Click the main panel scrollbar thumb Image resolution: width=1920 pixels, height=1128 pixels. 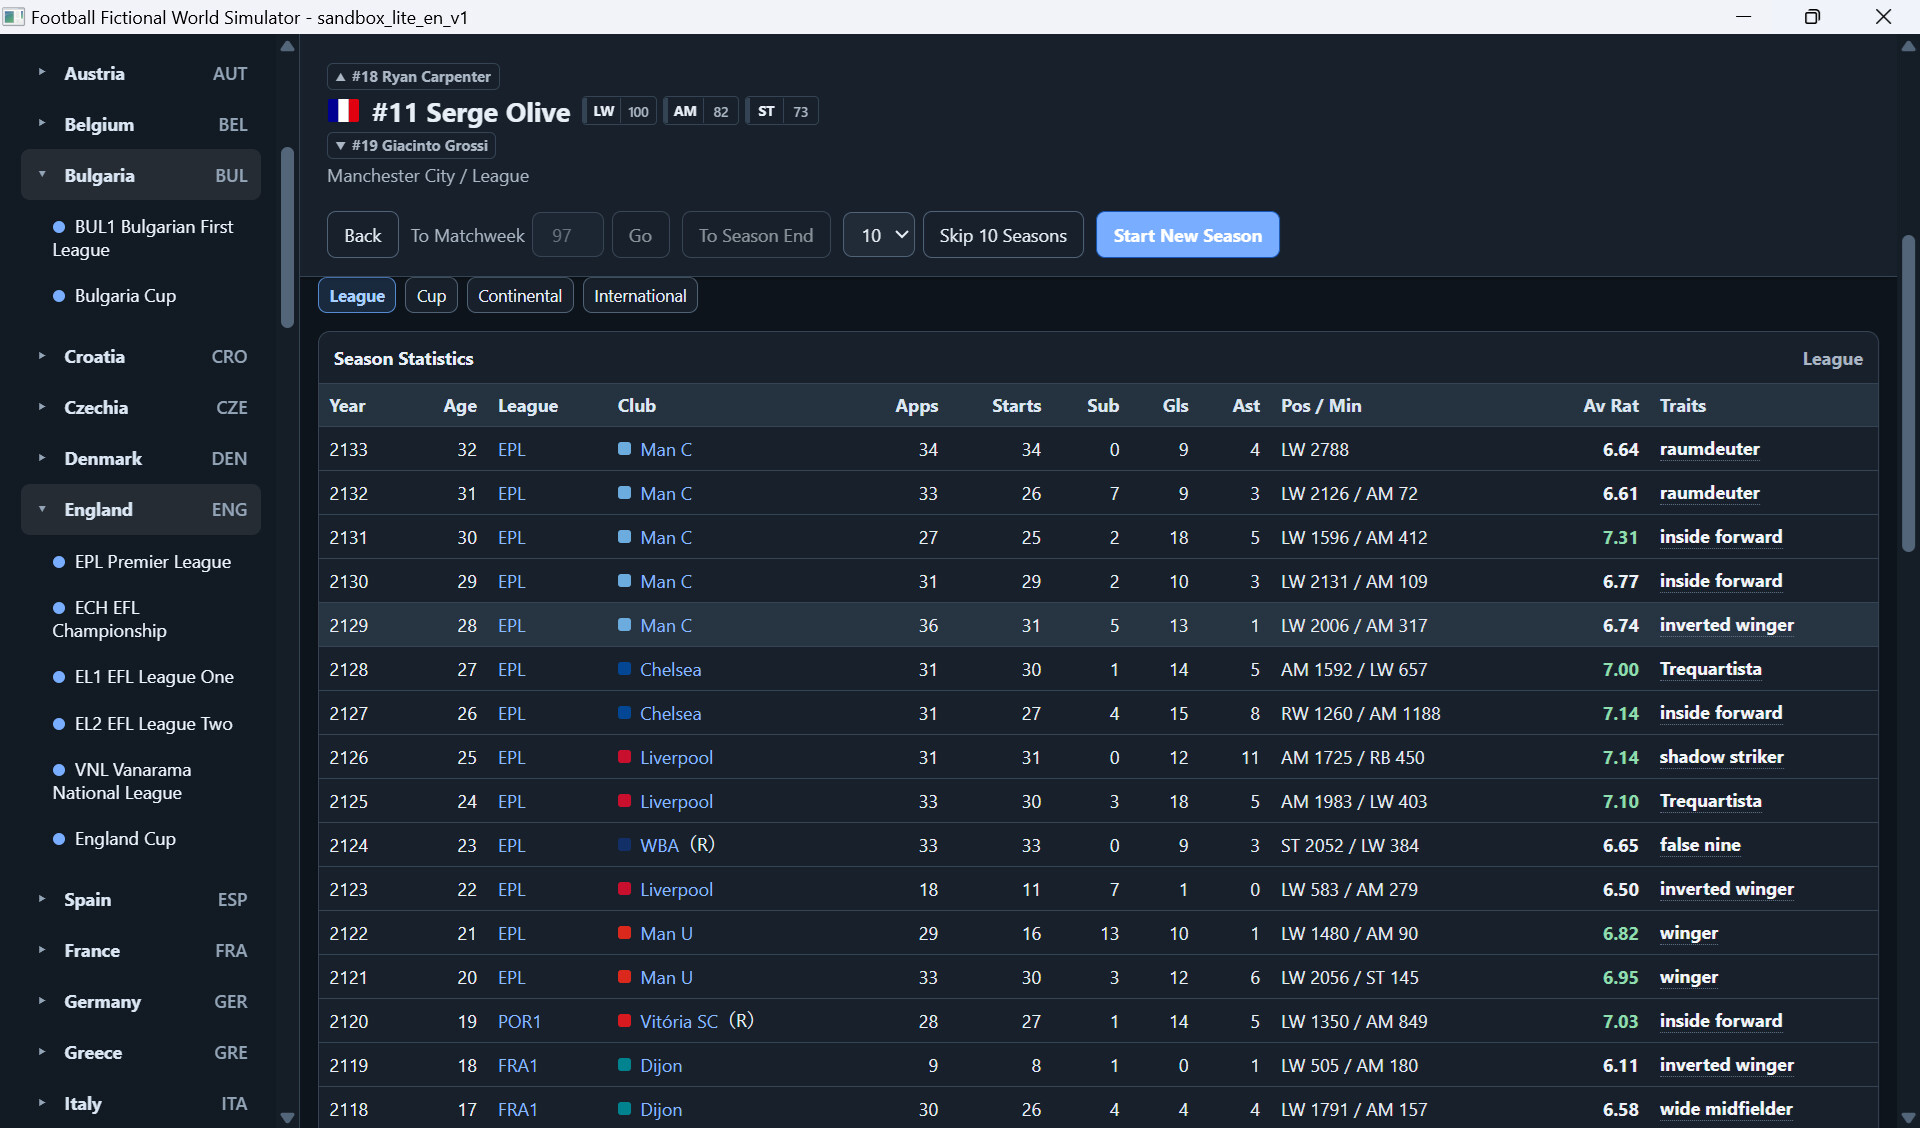1908,393
